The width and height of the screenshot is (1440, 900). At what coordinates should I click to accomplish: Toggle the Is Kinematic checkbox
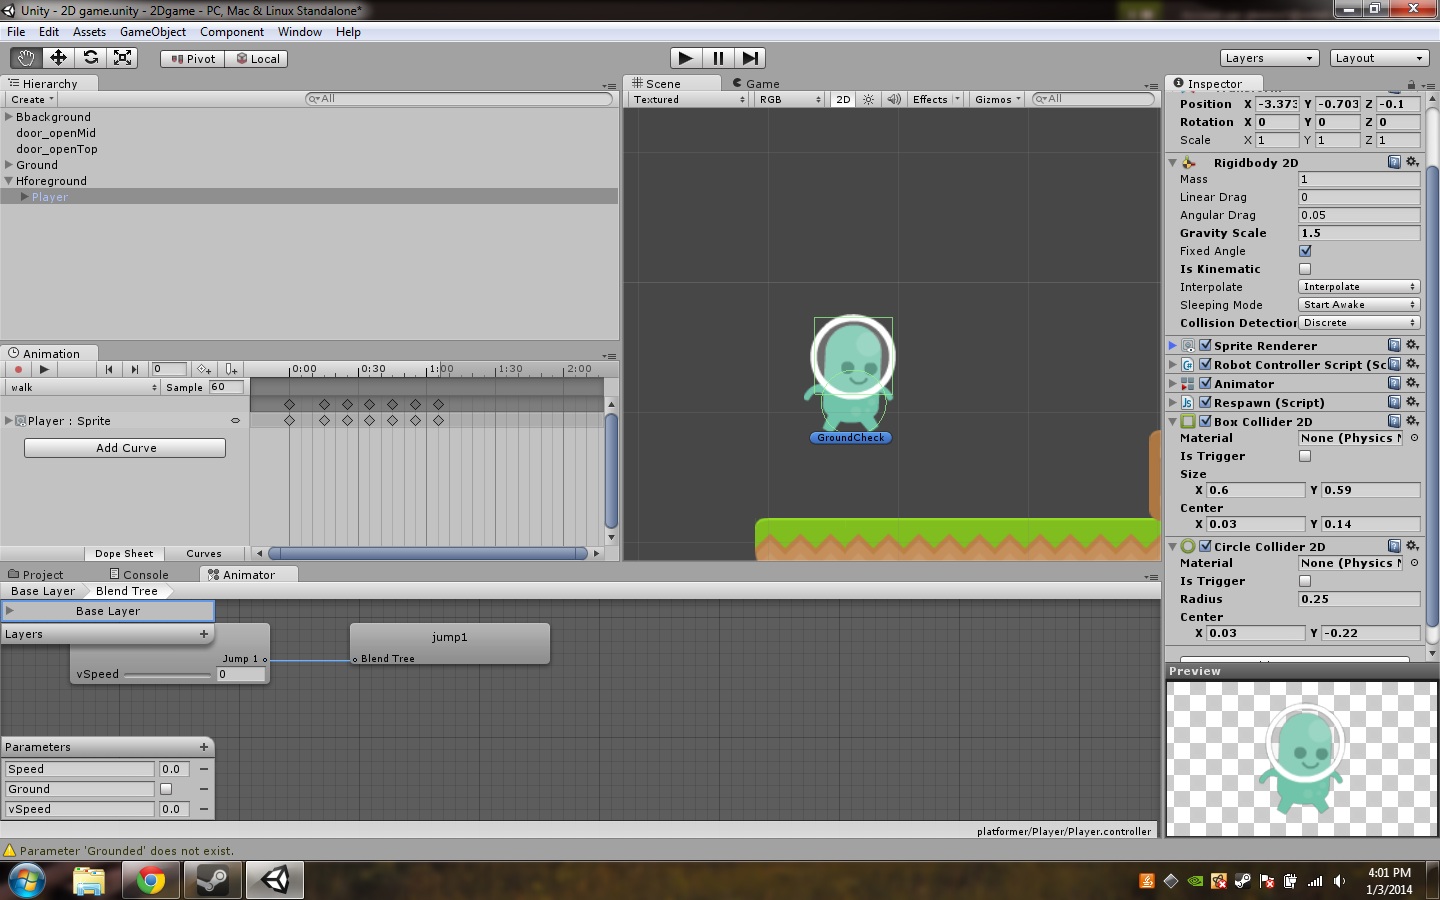coord(1305,269)
